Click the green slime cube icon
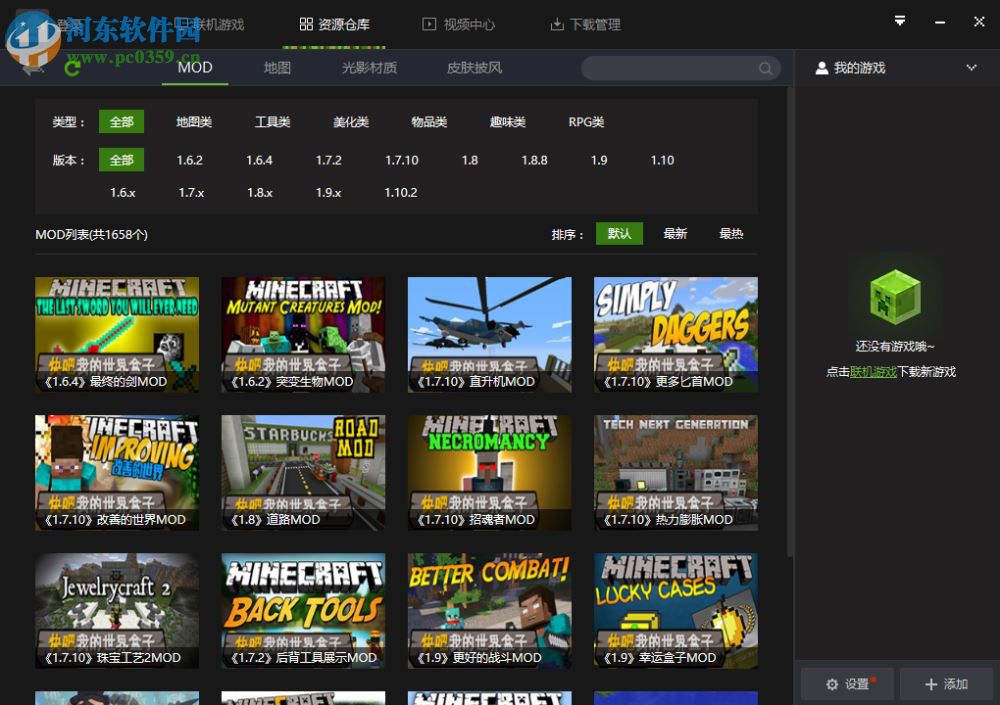1000x705 pixels. [x=895, y=297]
